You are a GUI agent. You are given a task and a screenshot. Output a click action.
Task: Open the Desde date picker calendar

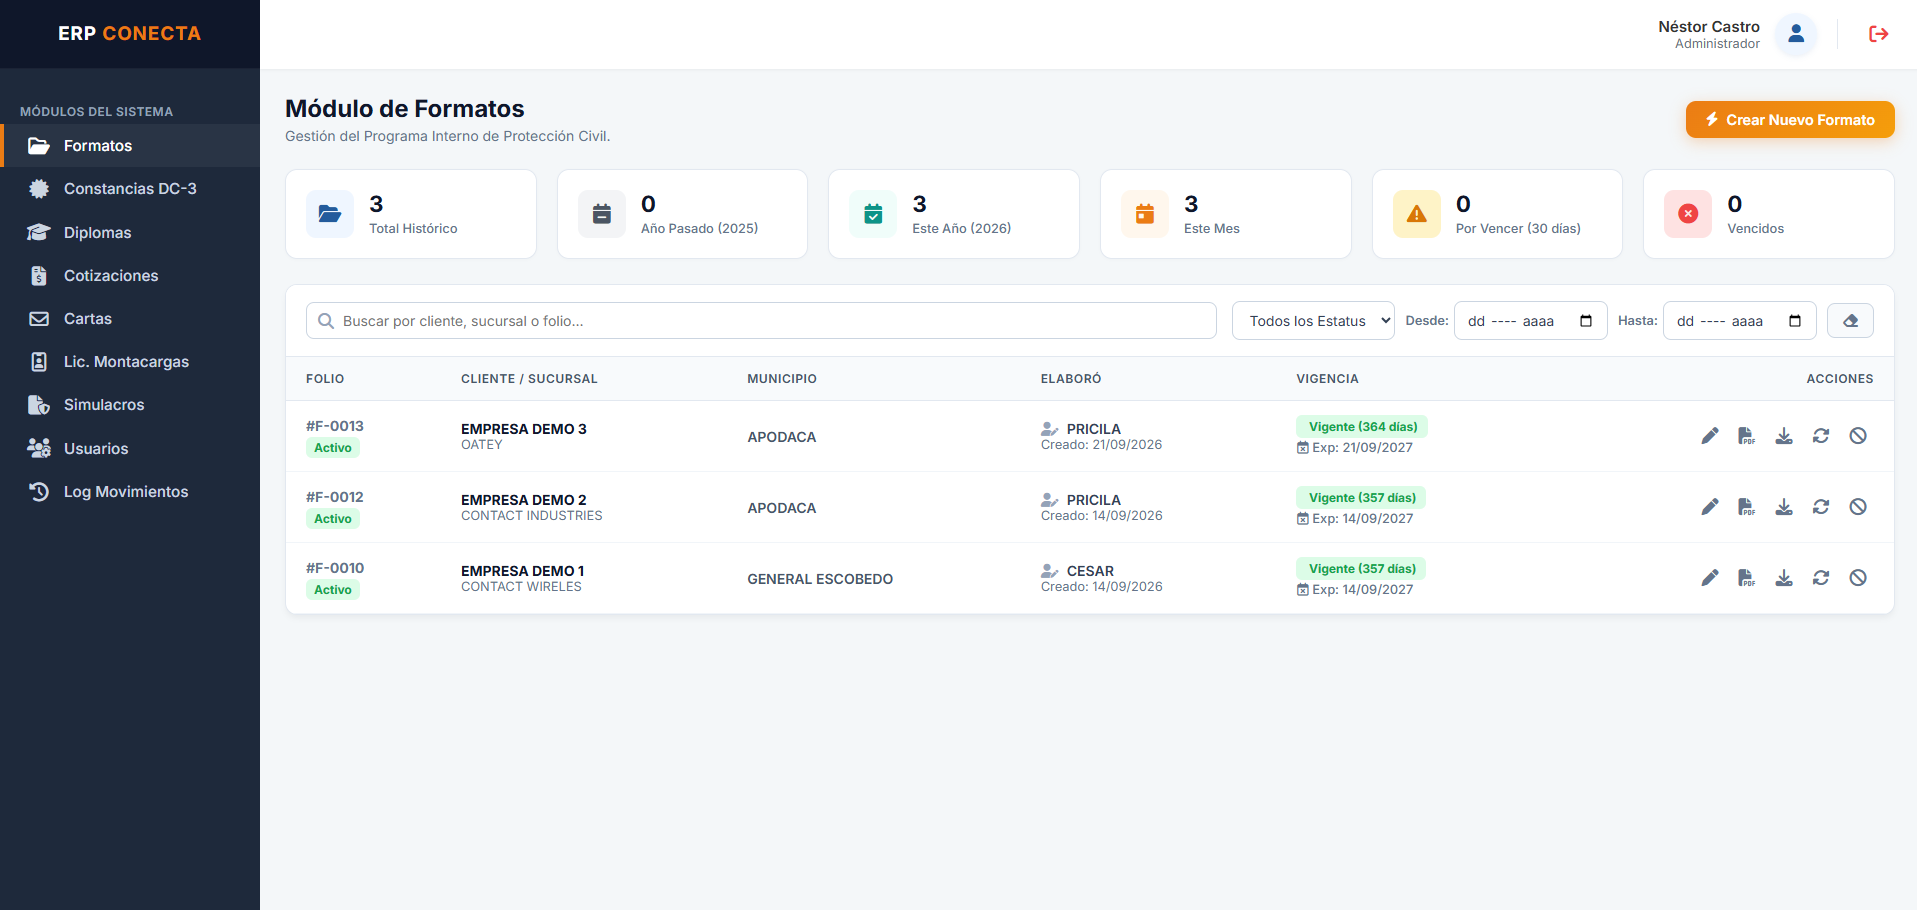click(1586, 321)
